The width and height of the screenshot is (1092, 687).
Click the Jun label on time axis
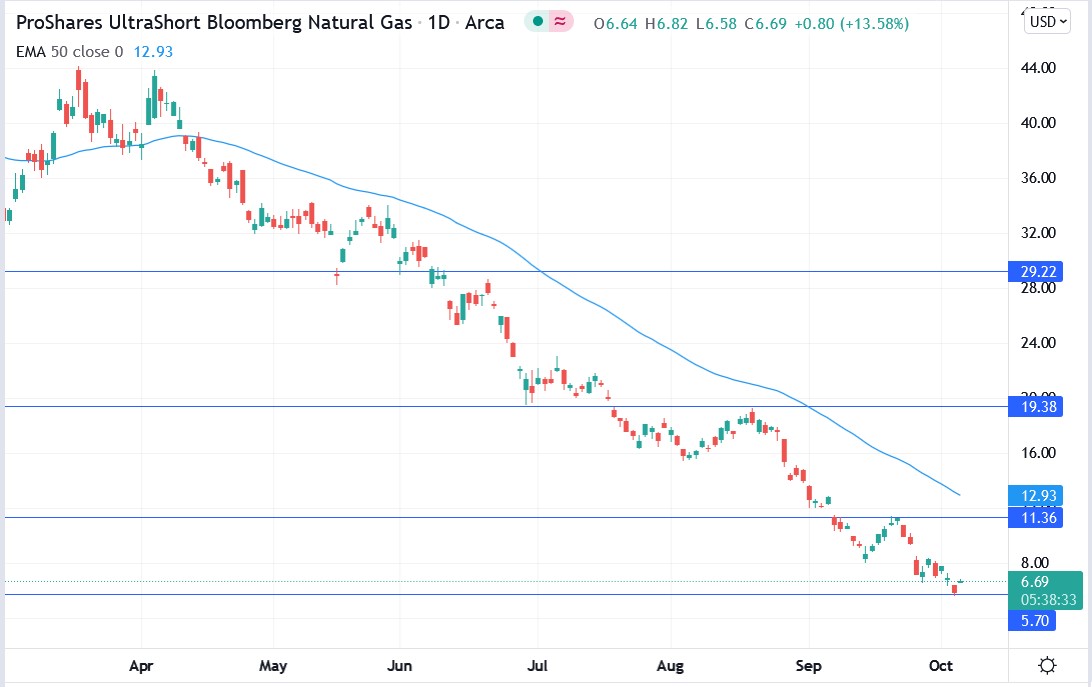[399, 665]
